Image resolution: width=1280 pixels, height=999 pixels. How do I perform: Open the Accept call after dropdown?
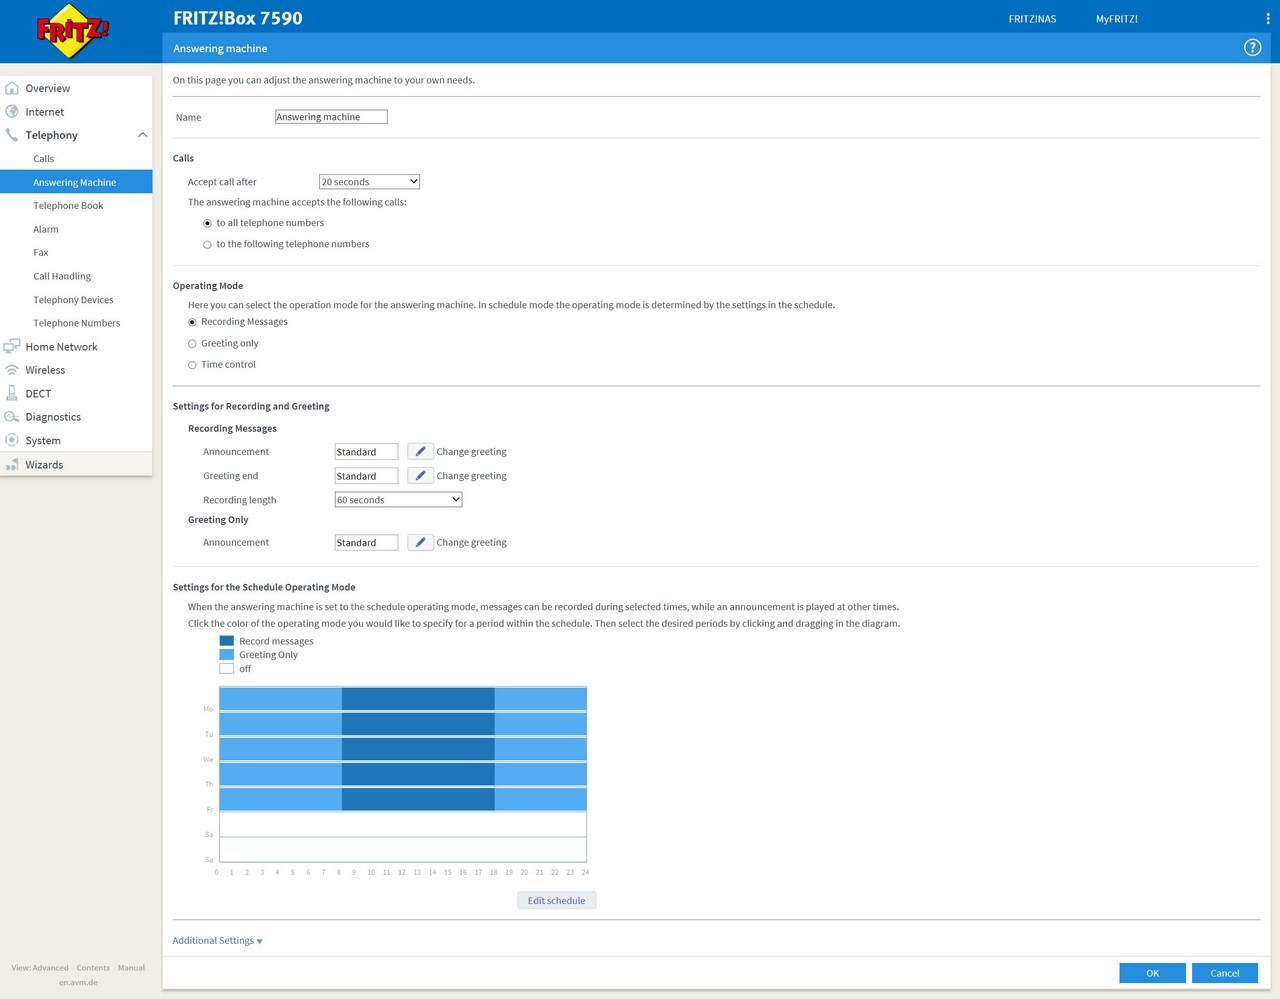(369, 182)
